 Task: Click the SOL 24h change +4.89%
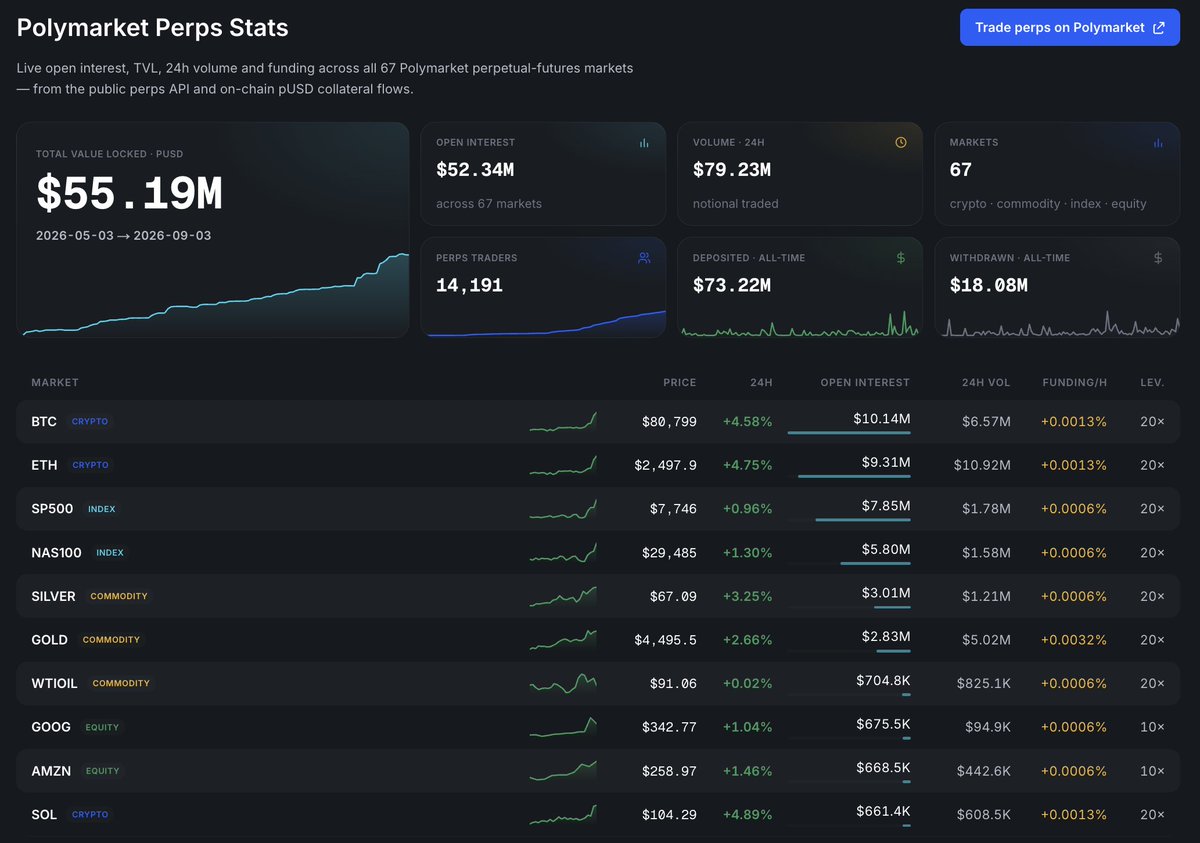point(748,815)
